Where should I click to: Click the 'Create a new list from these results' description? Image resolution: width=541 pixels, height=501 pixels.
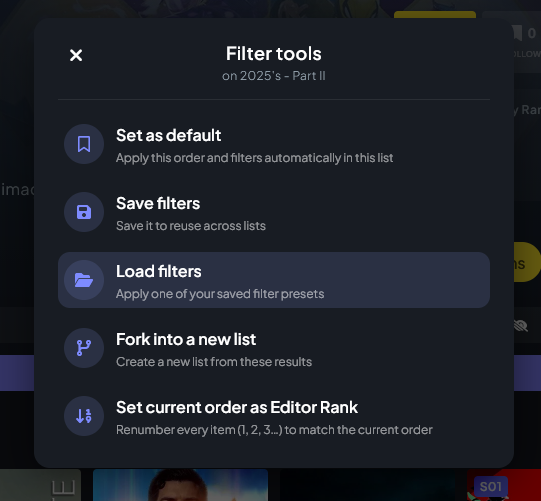click(x=214, y=362)
